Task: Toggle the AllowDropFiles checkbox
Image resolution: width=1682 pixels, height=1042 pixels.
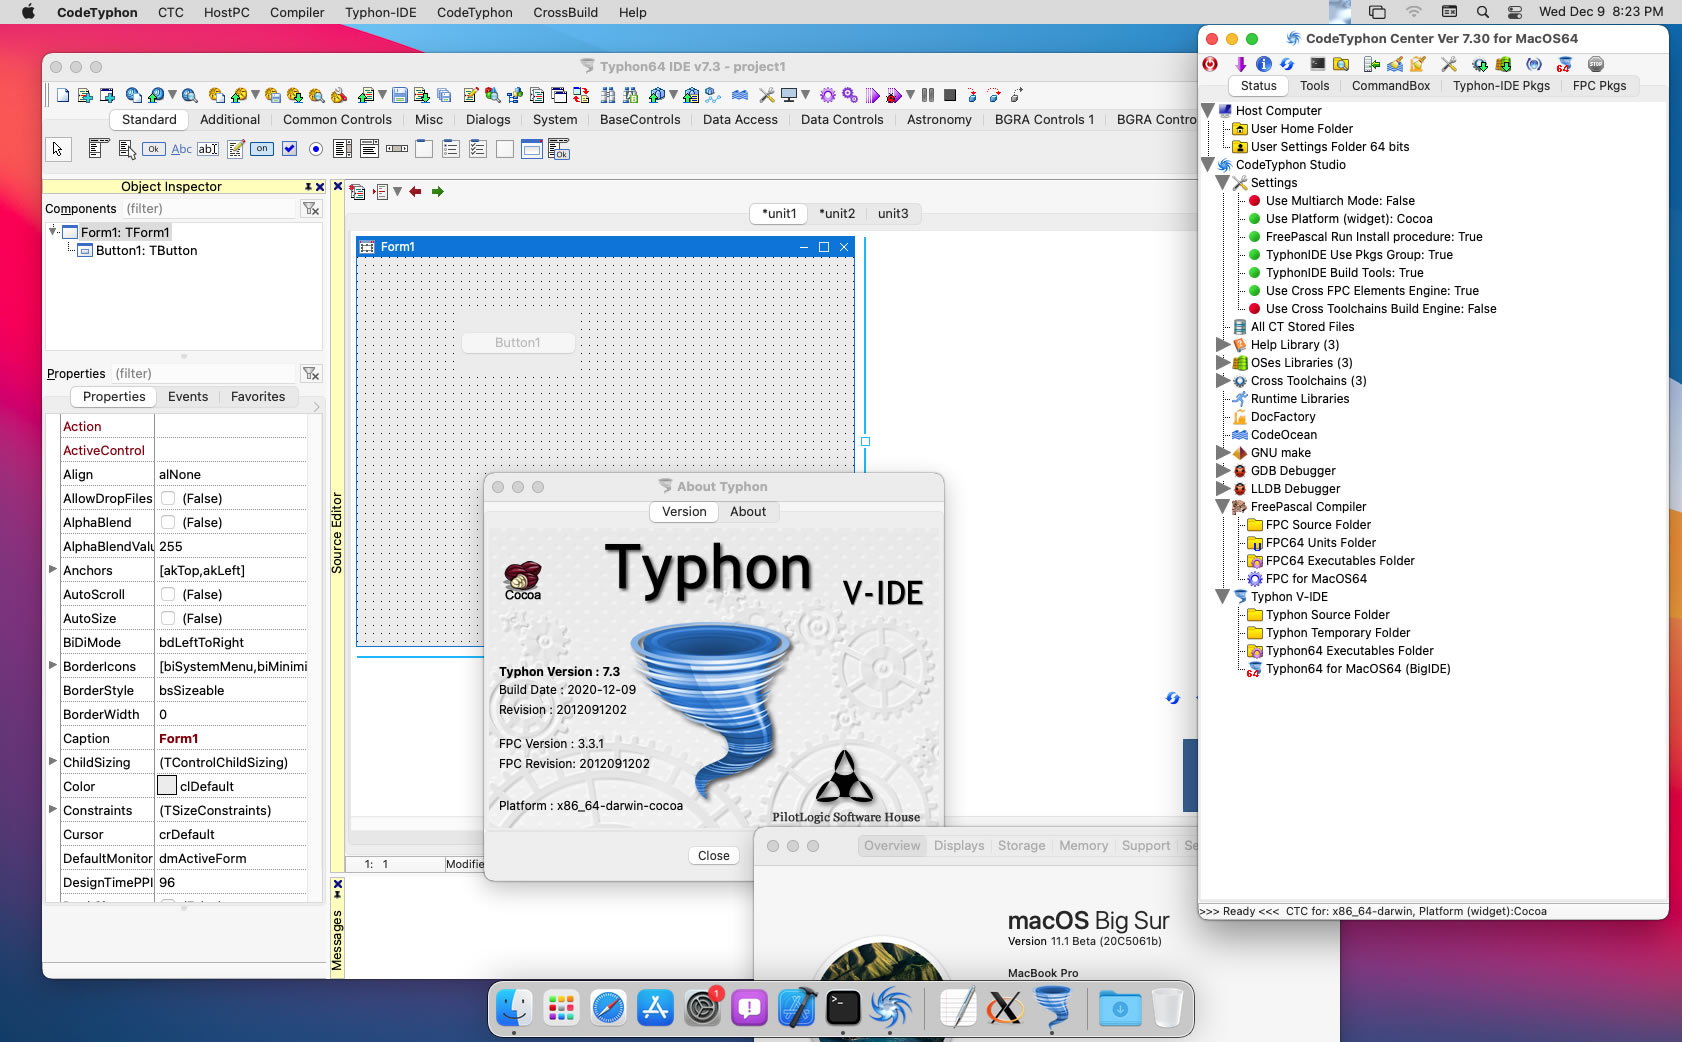Action: pyautogui.click(x=168, y=498)
